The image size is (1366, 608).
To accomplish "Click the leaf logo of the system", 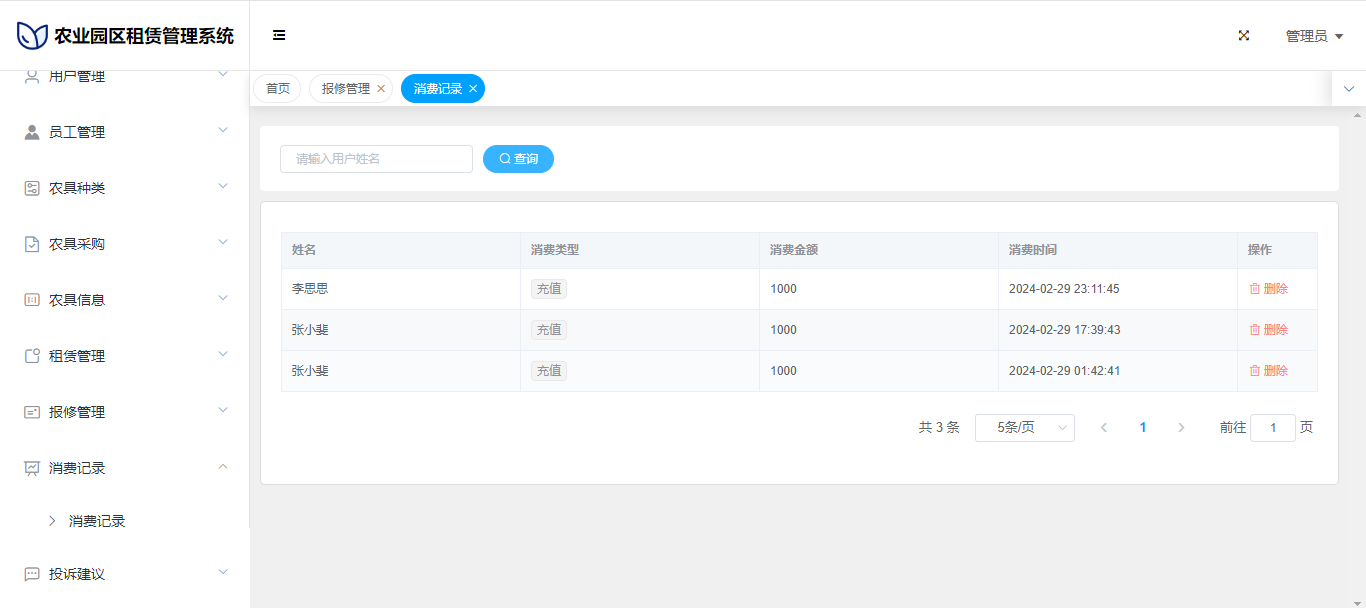I will 32,36.
